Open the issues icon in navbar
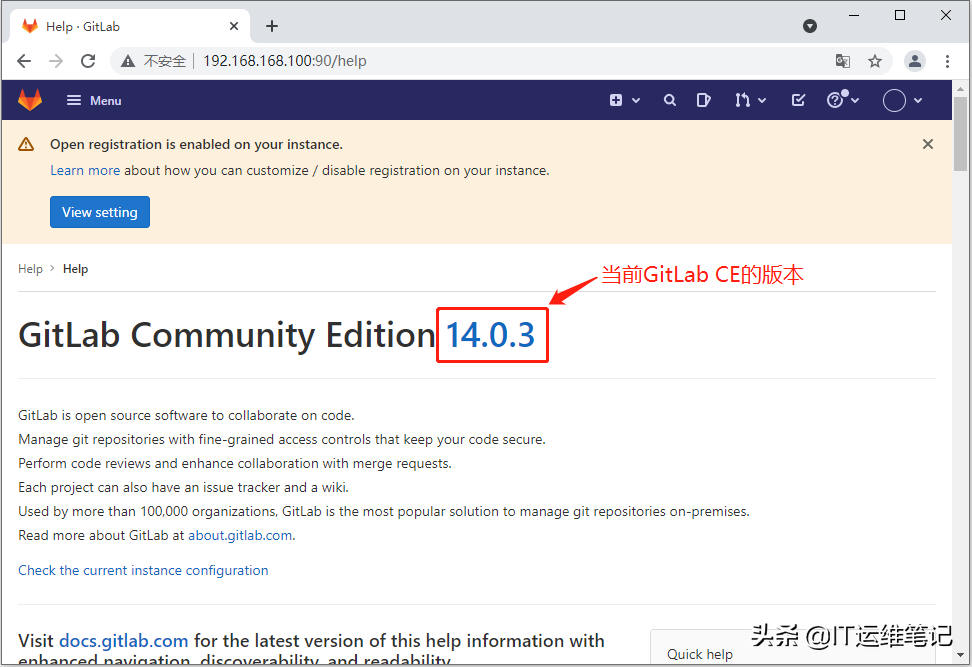Viewport: 972px width, 667px height. (x=703, y=100)
